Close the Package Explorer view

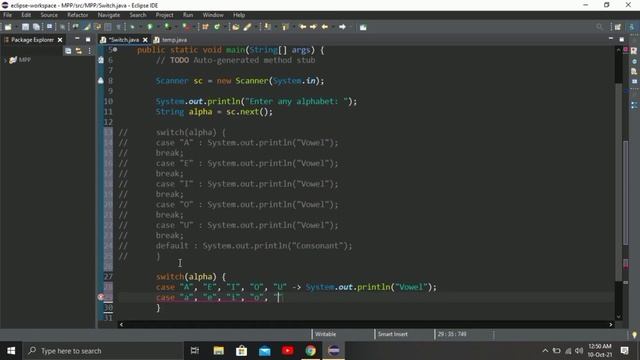(x=60, y=40)
